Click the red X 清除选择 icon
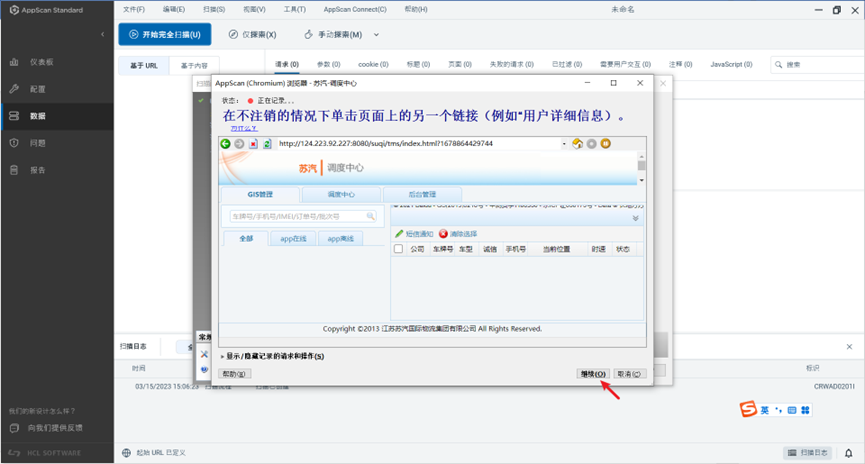 click(443, 234)
